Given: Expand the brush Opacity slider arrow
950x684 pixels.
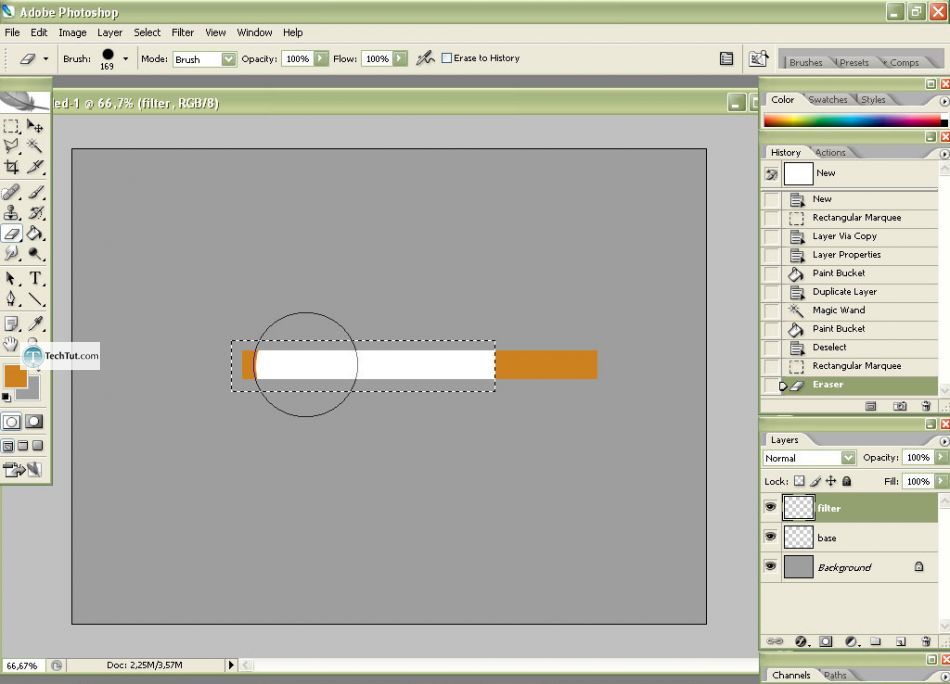Looking at the screenshot, I should pos(321,59).
